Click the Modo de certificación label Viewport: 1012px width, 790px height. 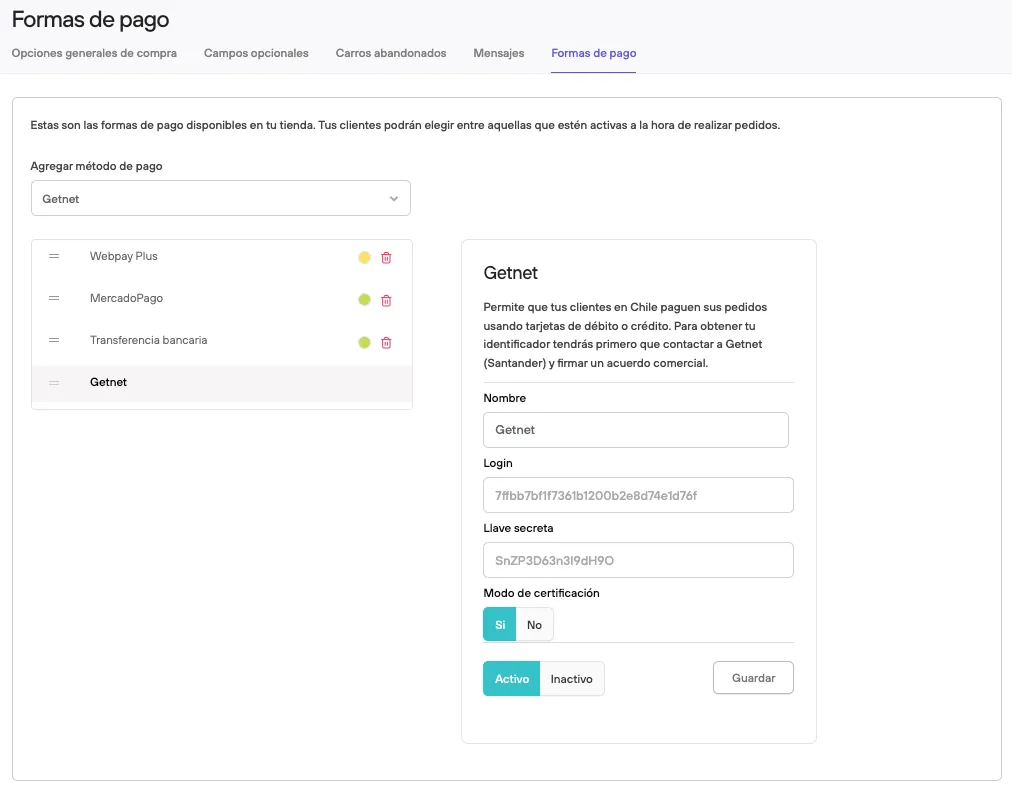[x=541, y=592]
